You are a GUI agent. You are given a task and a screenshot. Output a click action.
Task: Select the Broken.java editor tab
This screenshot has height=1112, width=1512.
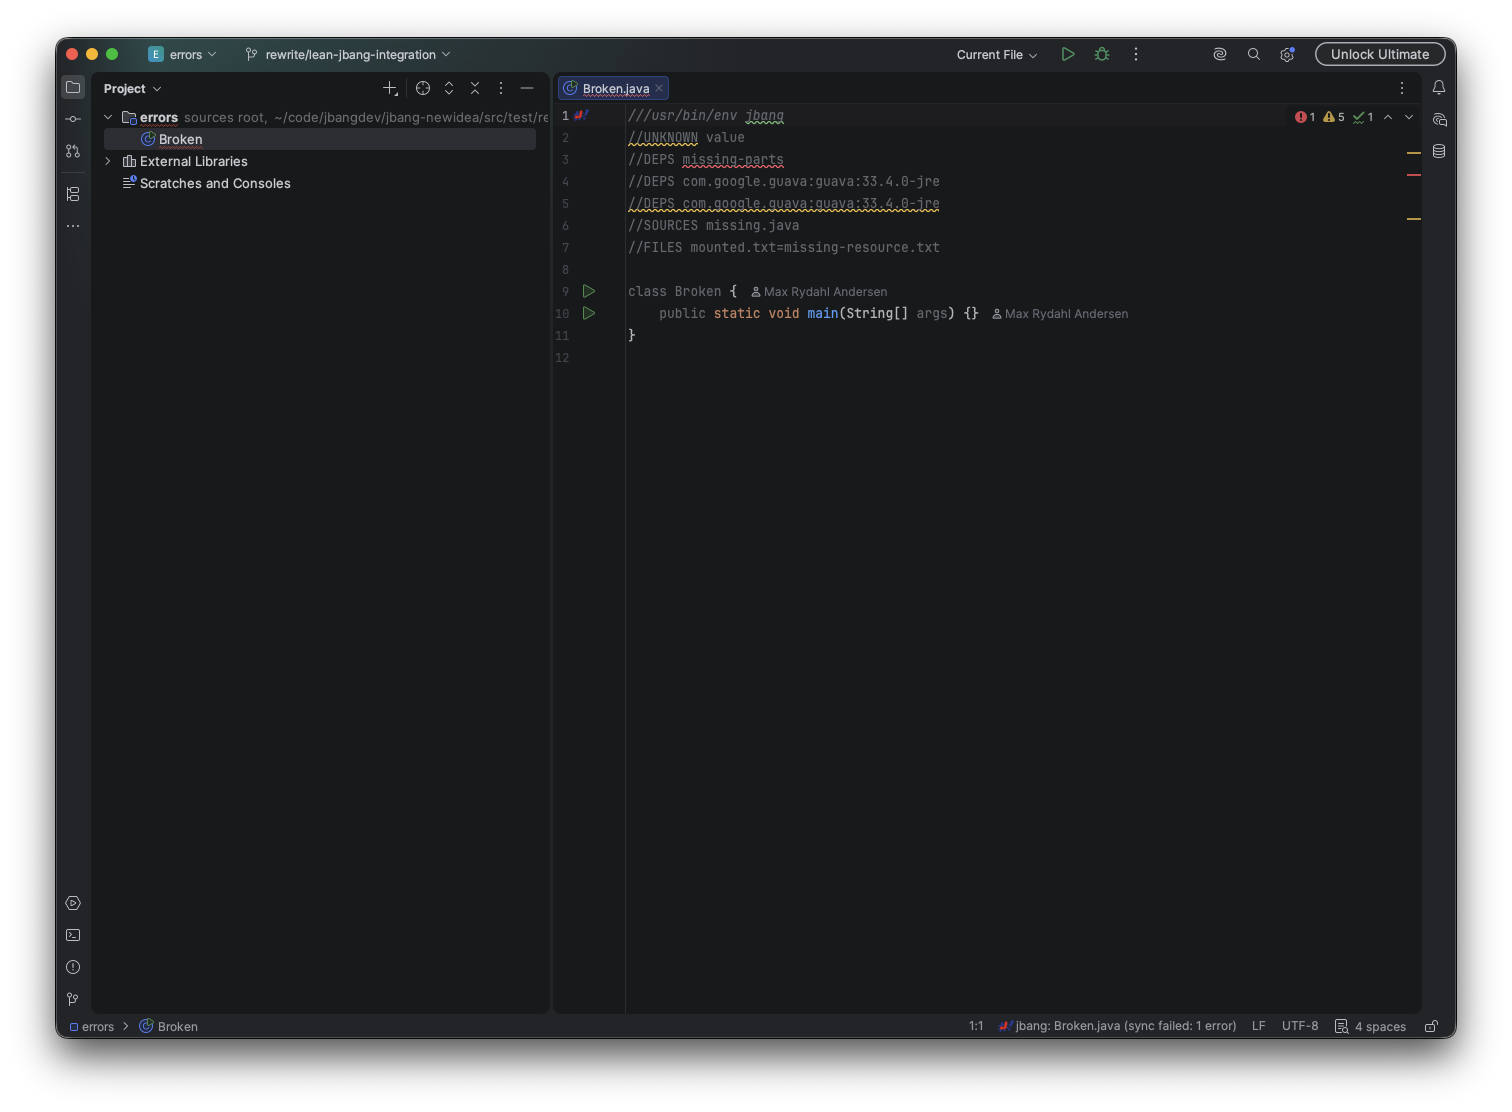point(614,88)
